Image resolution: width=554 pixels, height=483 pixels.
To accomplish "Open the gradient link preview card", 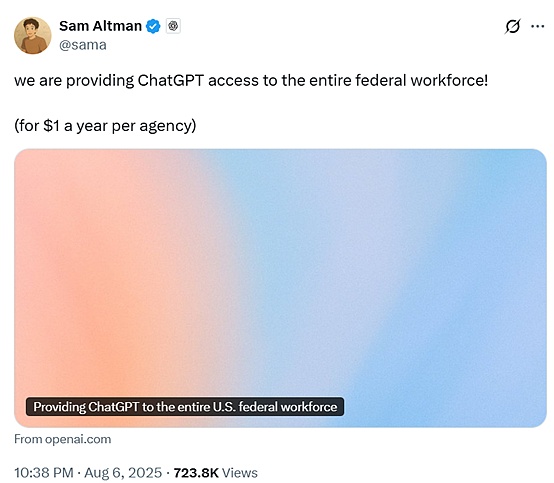I will coord(280,288).
